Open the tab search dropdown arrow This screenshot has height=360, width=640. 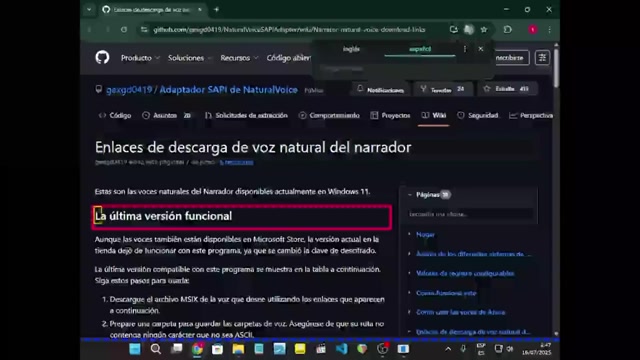[x=89, y=9]
